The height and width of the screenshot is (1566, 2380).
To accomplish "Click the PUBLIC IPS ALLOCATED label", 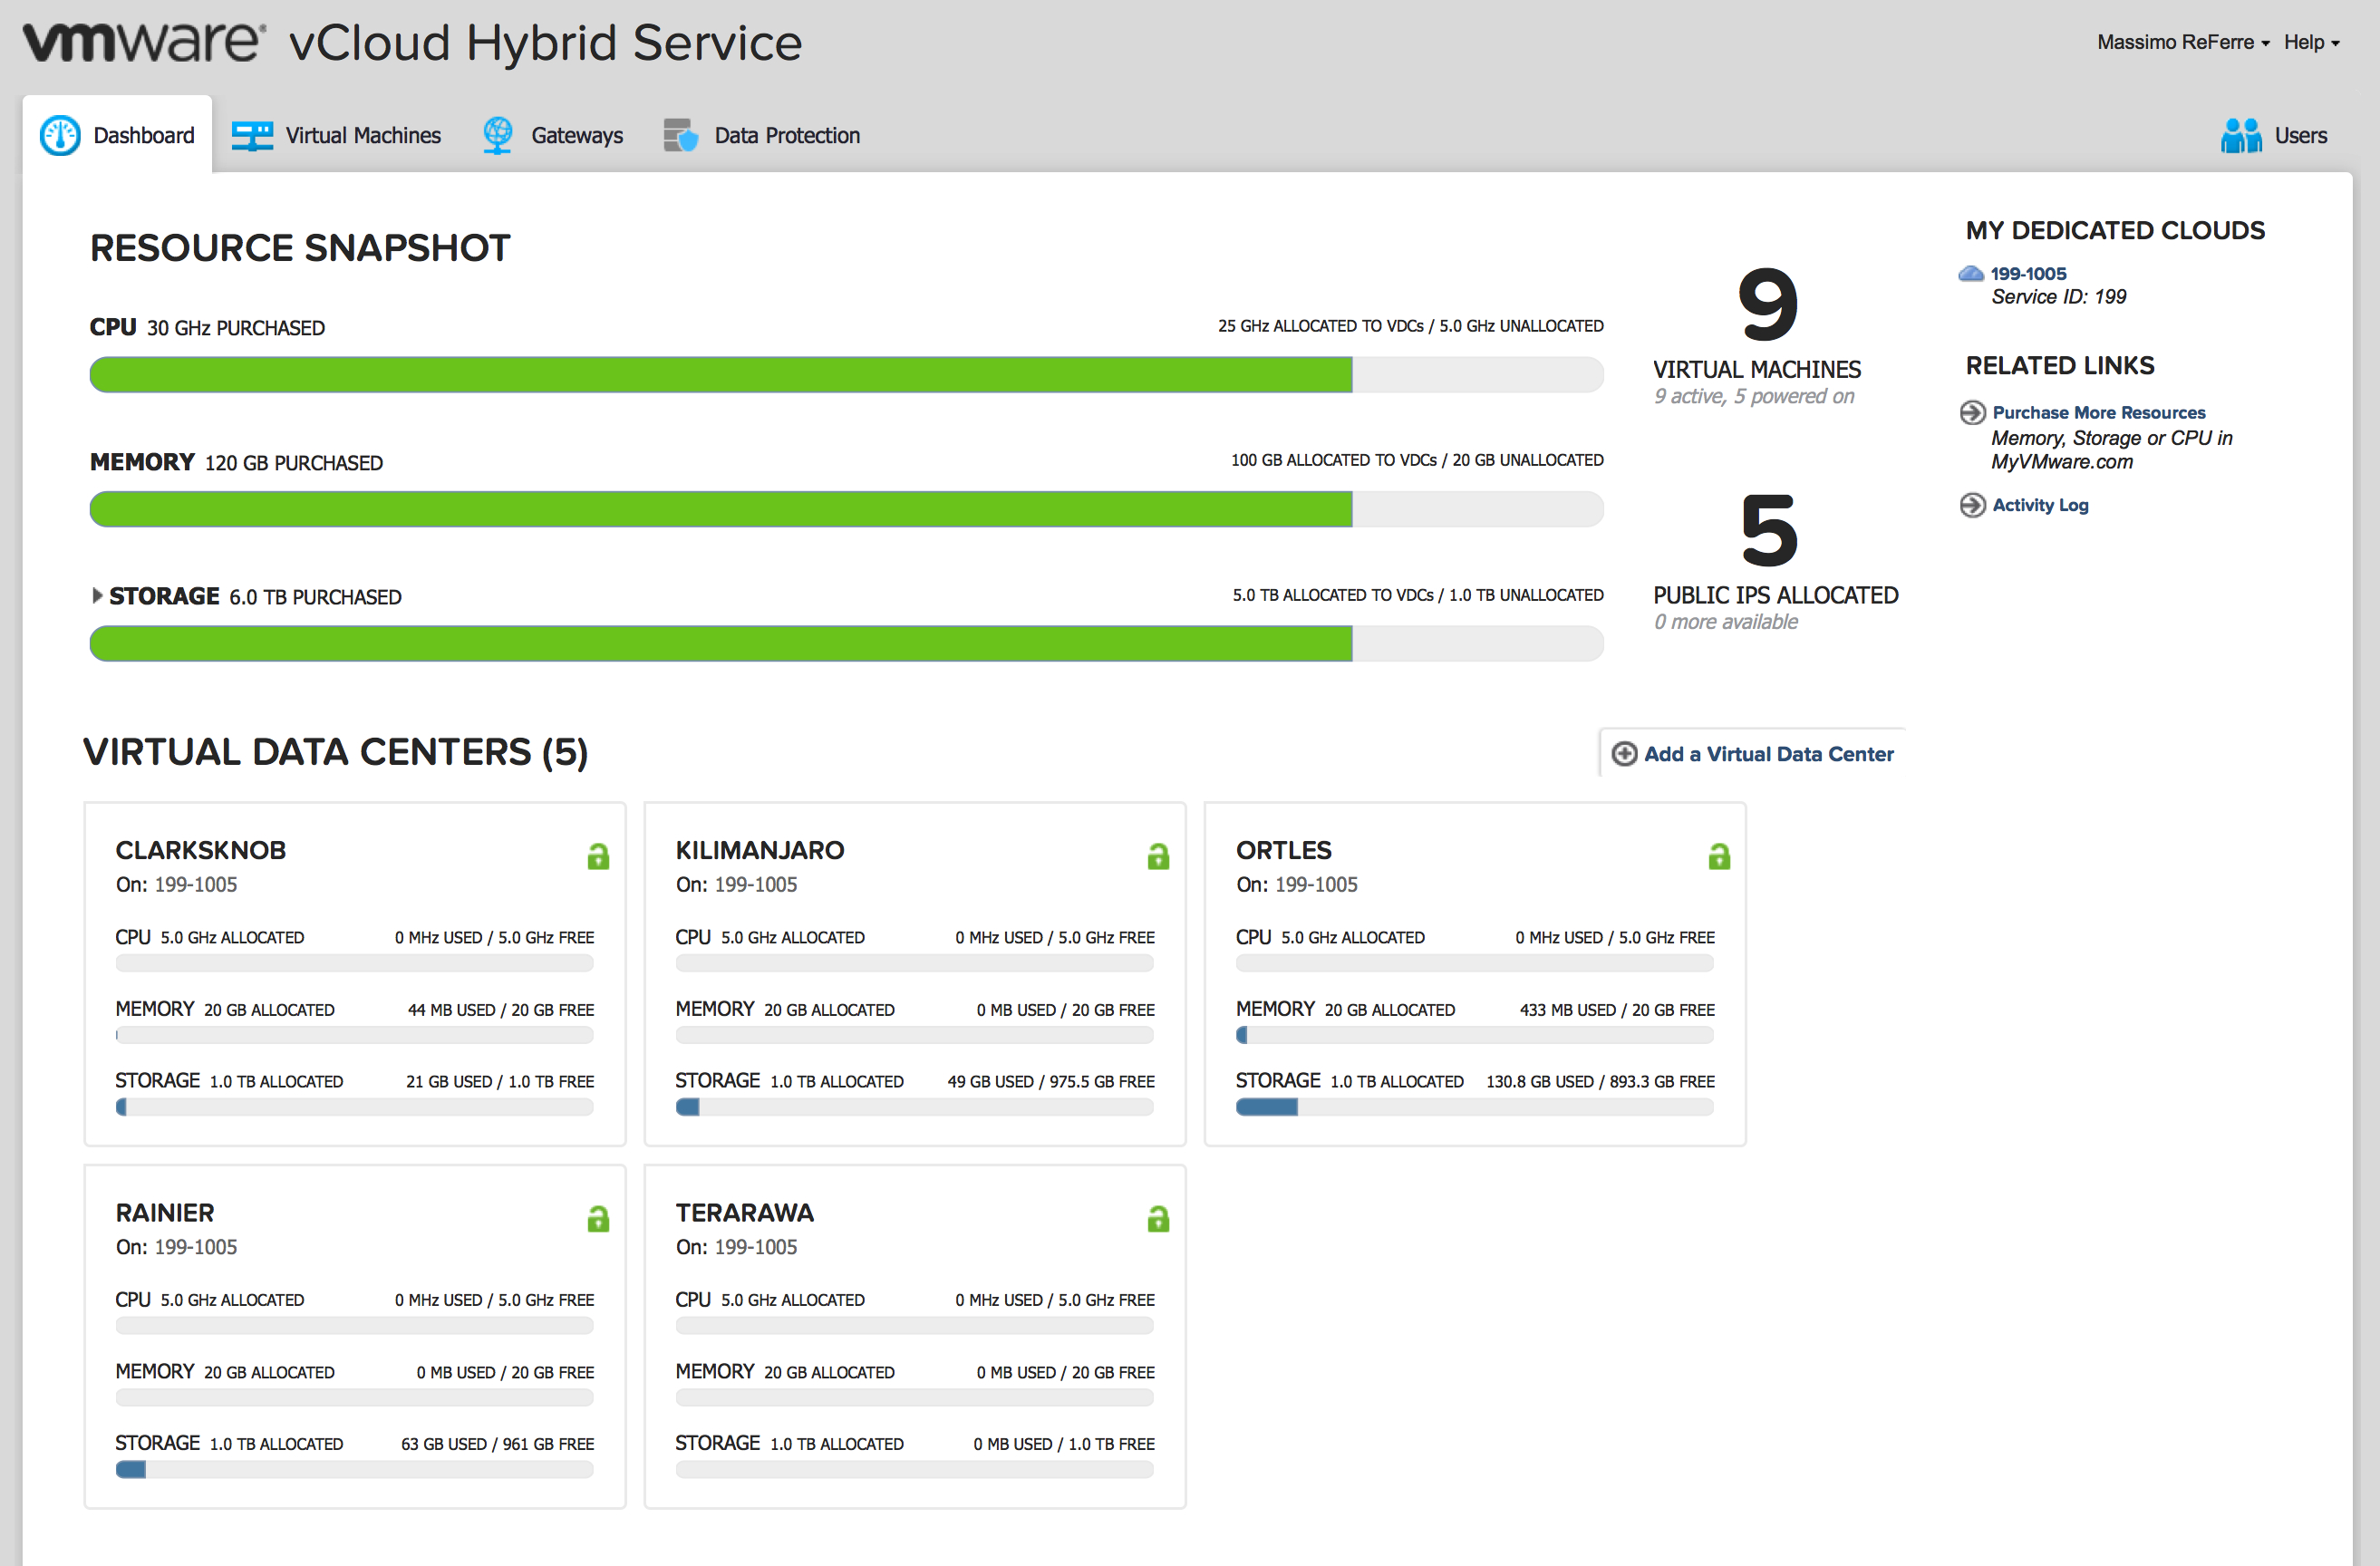I will click(x=1775, y=595).
